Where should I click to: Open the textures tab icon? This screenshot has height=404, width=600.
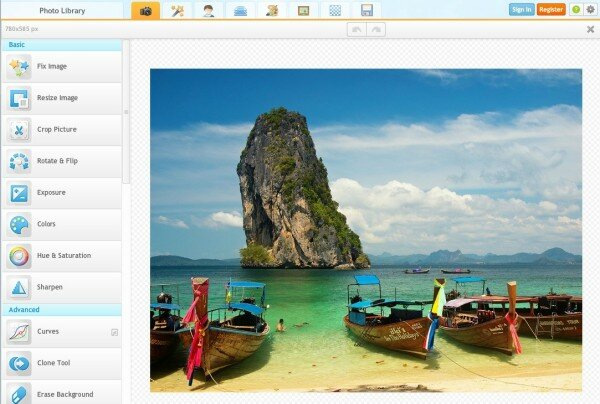(x=335, y=10)
